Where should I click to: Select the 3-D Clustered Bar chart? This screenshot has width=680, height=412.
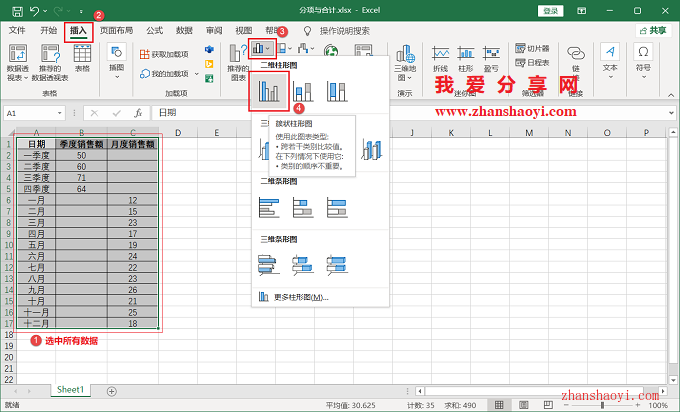coord(269,265)
